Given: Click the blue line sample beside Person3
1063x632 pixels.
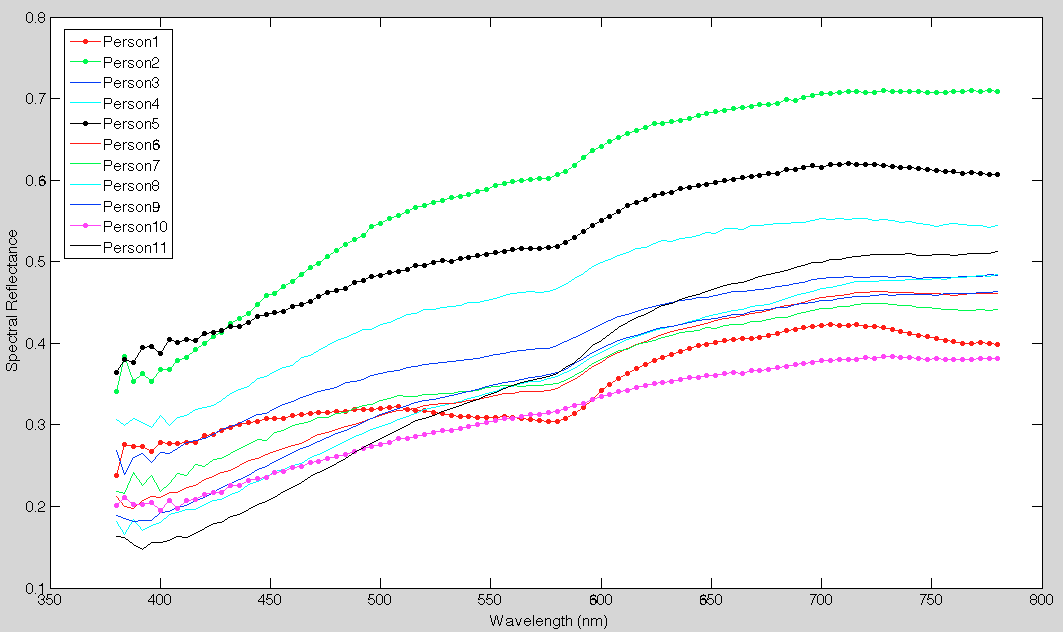Looking at the screenshot, I should (x=85, y=82).
